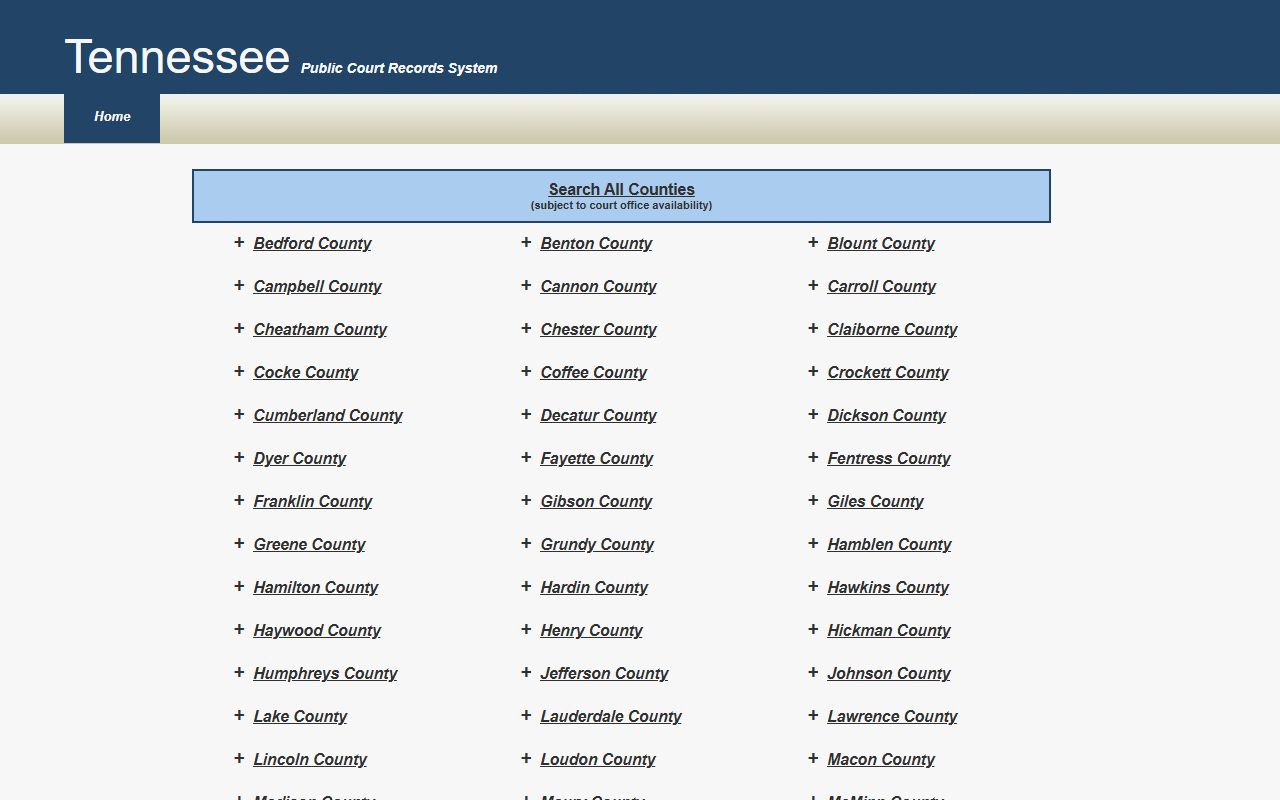The height and width of the screenshot is (800, 1280).
Task: Open the Lauderdale County link
Action: coord(610,717)
